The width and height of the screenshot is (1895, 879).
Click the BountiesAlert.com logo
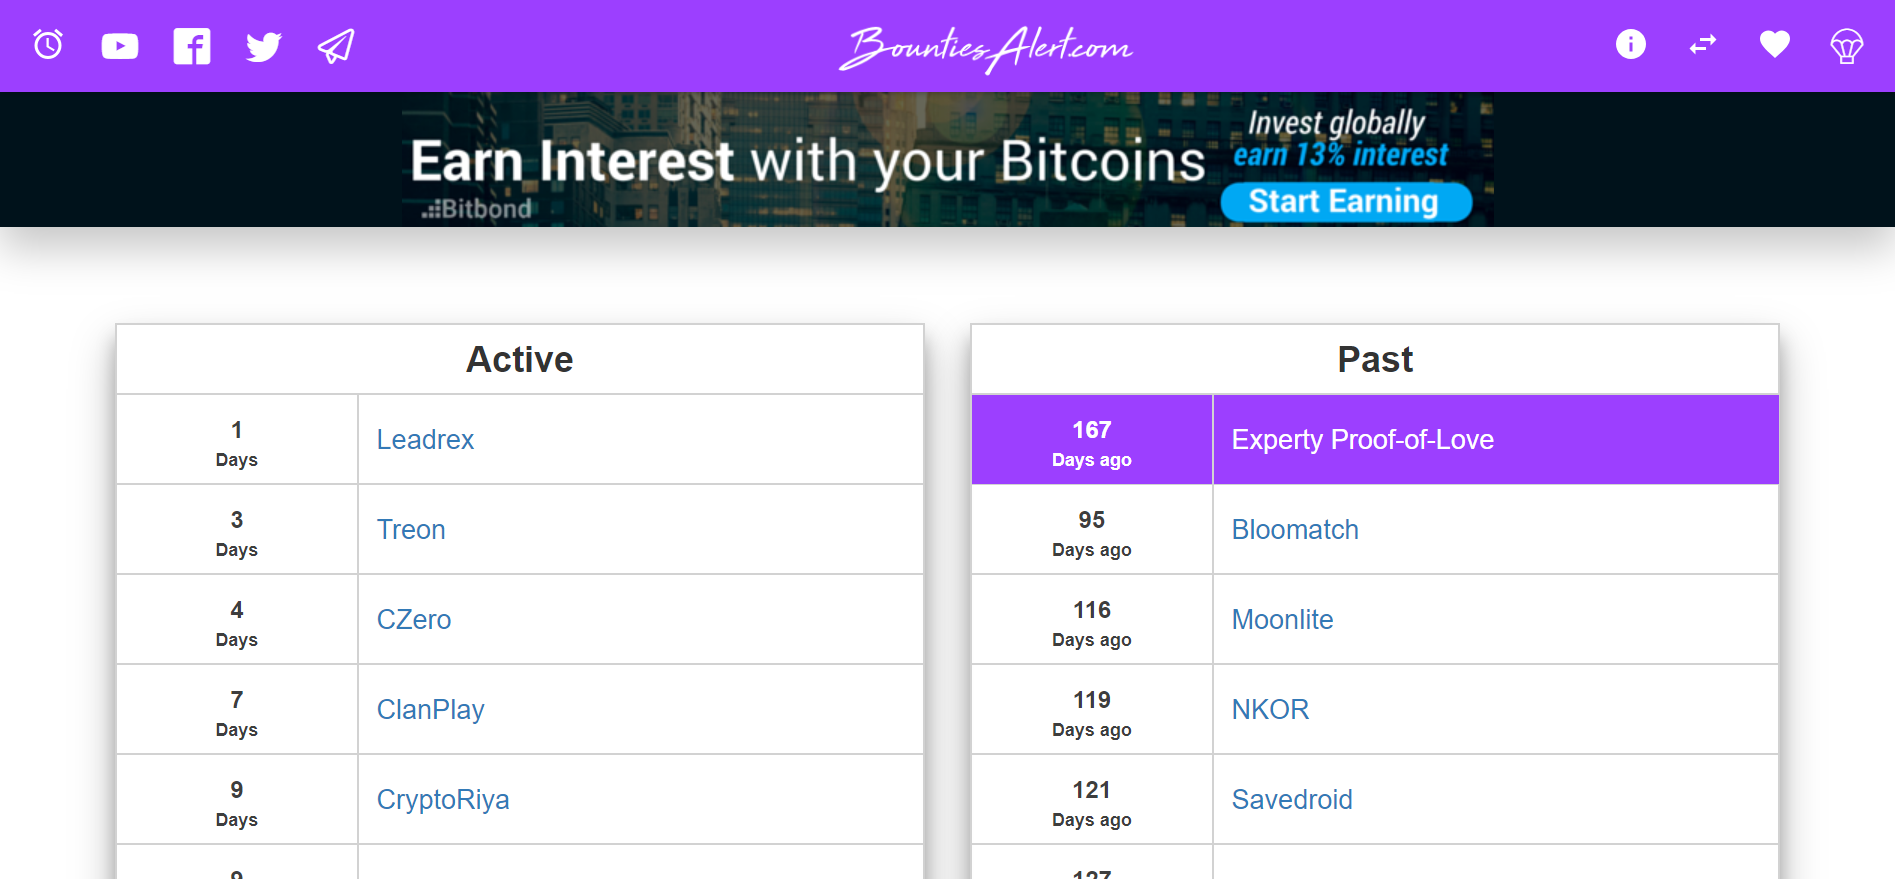point(985,47)
